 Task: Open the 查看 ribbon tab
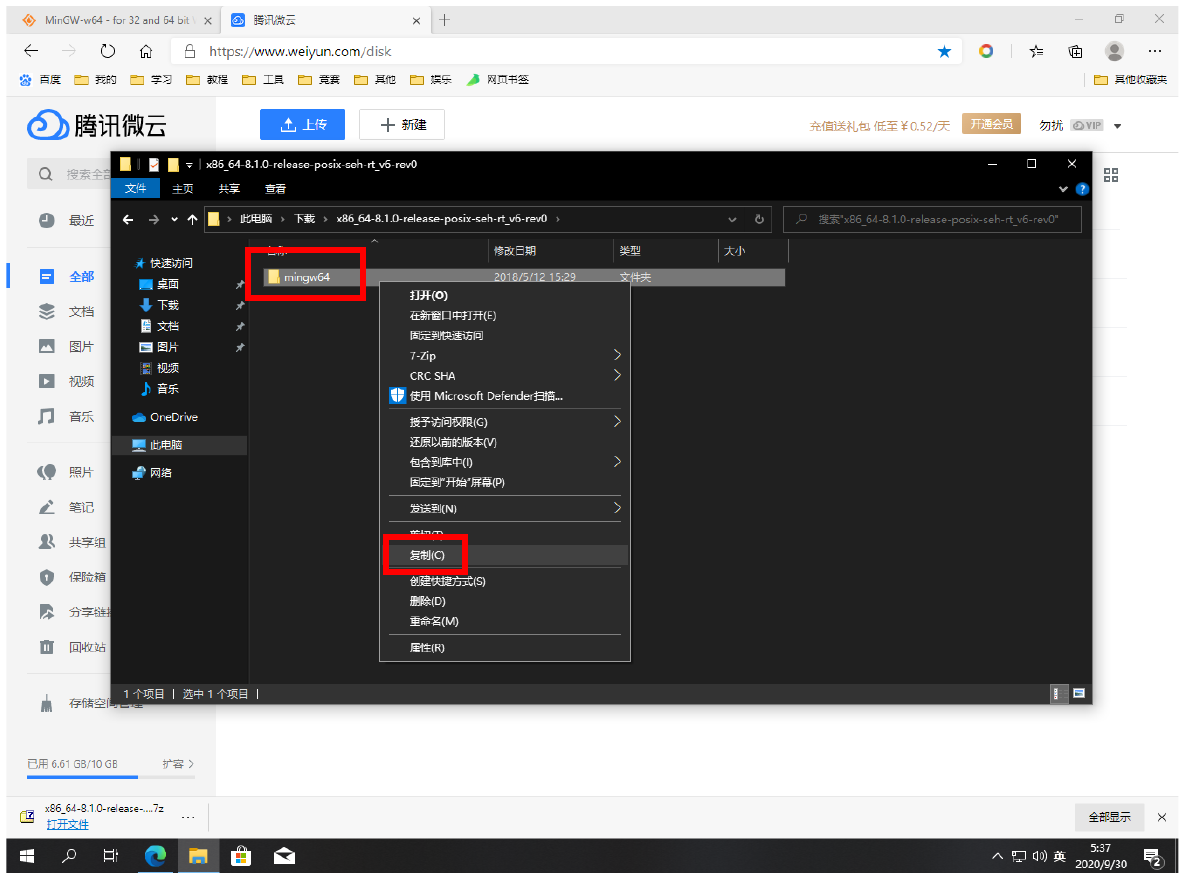coord(275,188)
